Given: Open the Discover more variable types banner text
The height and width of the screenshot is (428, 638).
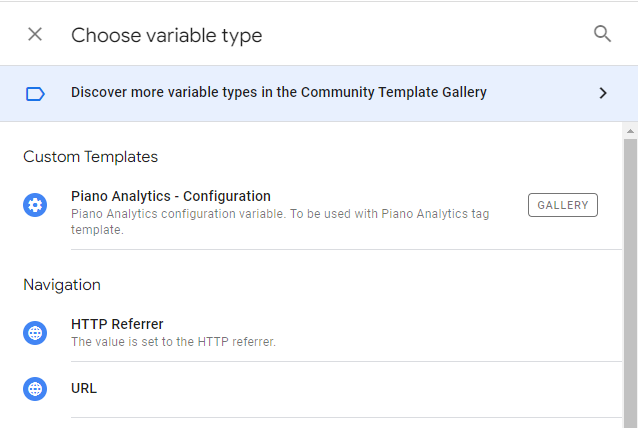Looking at the screenshot, I should pyautogui.click(x=278, y=93).
